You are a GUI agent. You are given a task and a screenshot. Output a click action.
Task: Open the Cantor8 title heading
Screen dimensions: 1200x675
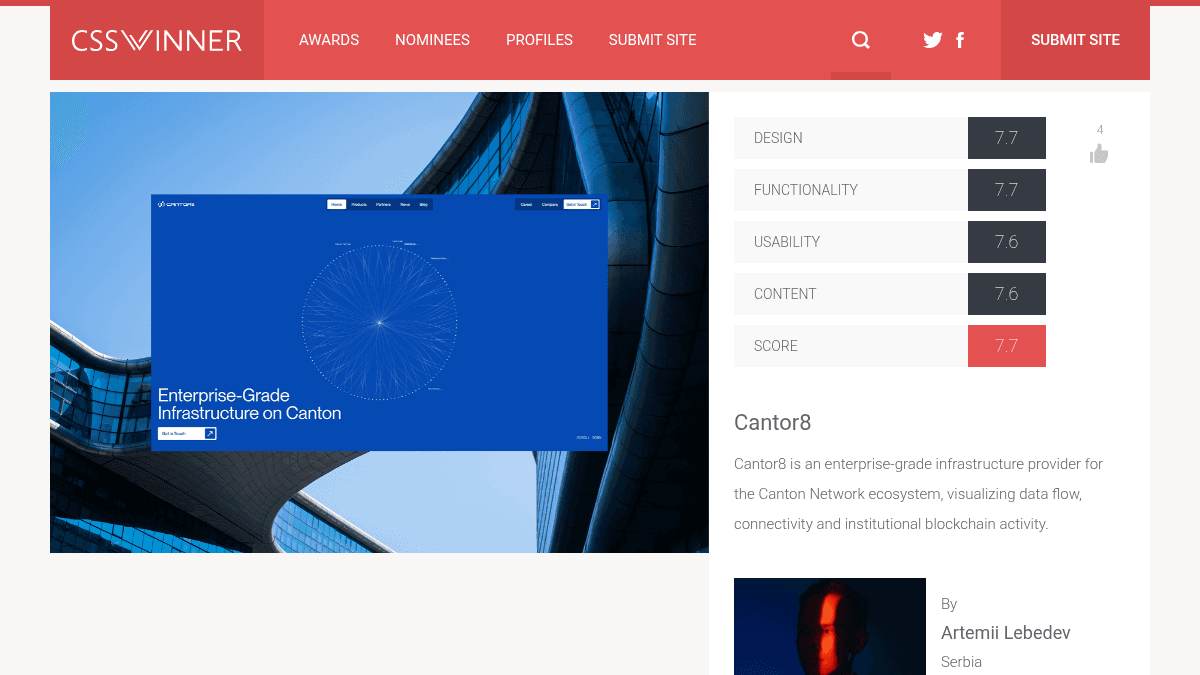[x=772, y=422]
